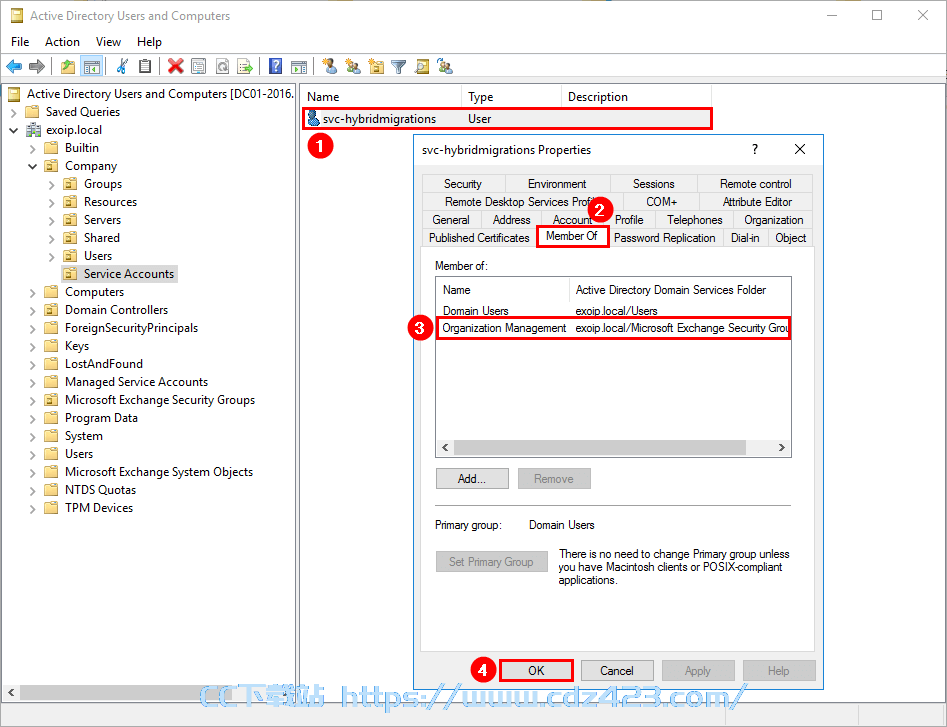This screenshot has width=947, height=727.
Task: Open the File menu
Action: (x=20, y=42)
